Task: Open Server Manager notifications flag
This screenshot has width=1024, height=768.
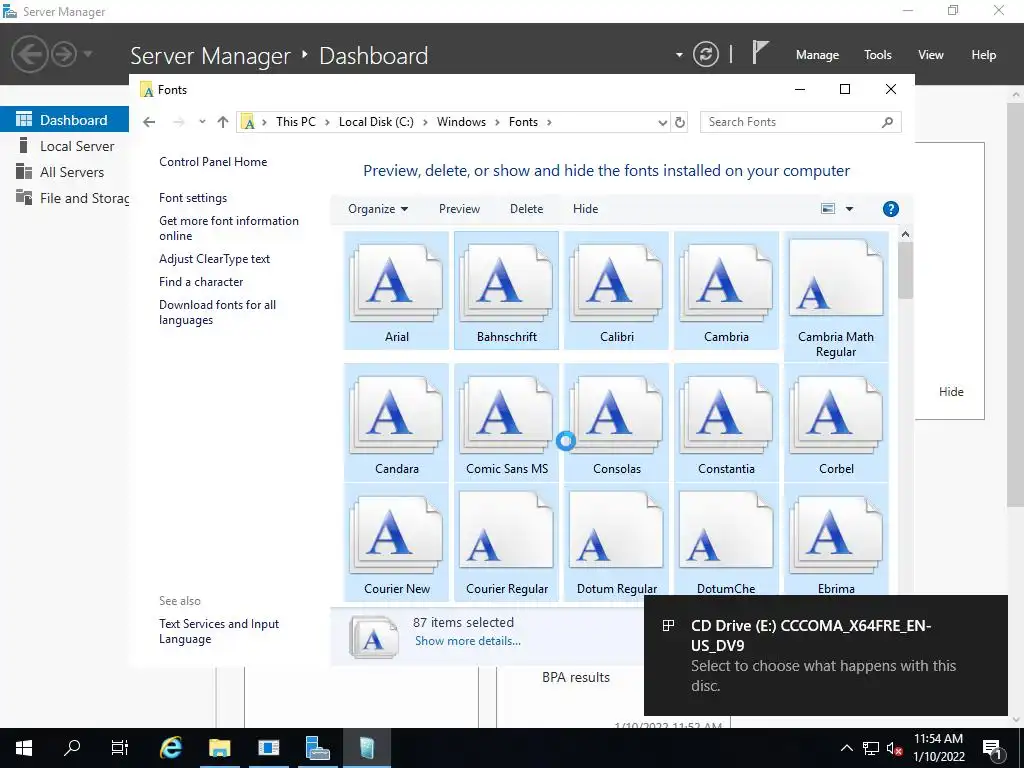Action: (x=759, y=53)
